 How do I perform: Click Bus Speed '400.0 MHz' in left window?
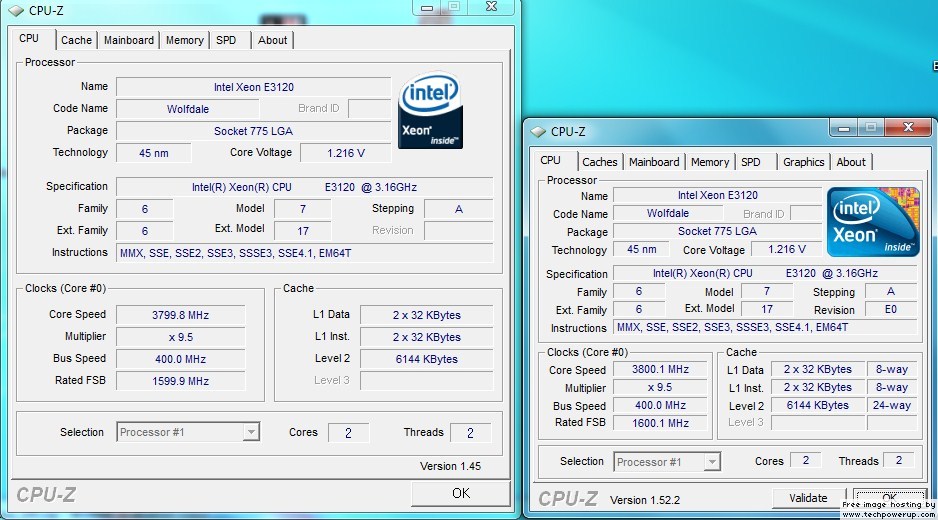[x=181, y=359]
